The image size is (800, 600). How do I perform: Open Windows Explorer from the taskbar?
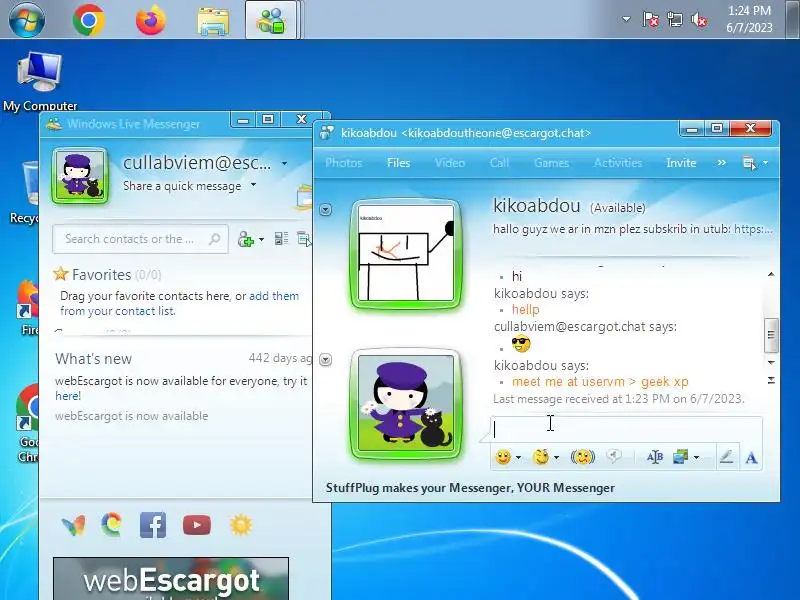[x=213, y=21]
